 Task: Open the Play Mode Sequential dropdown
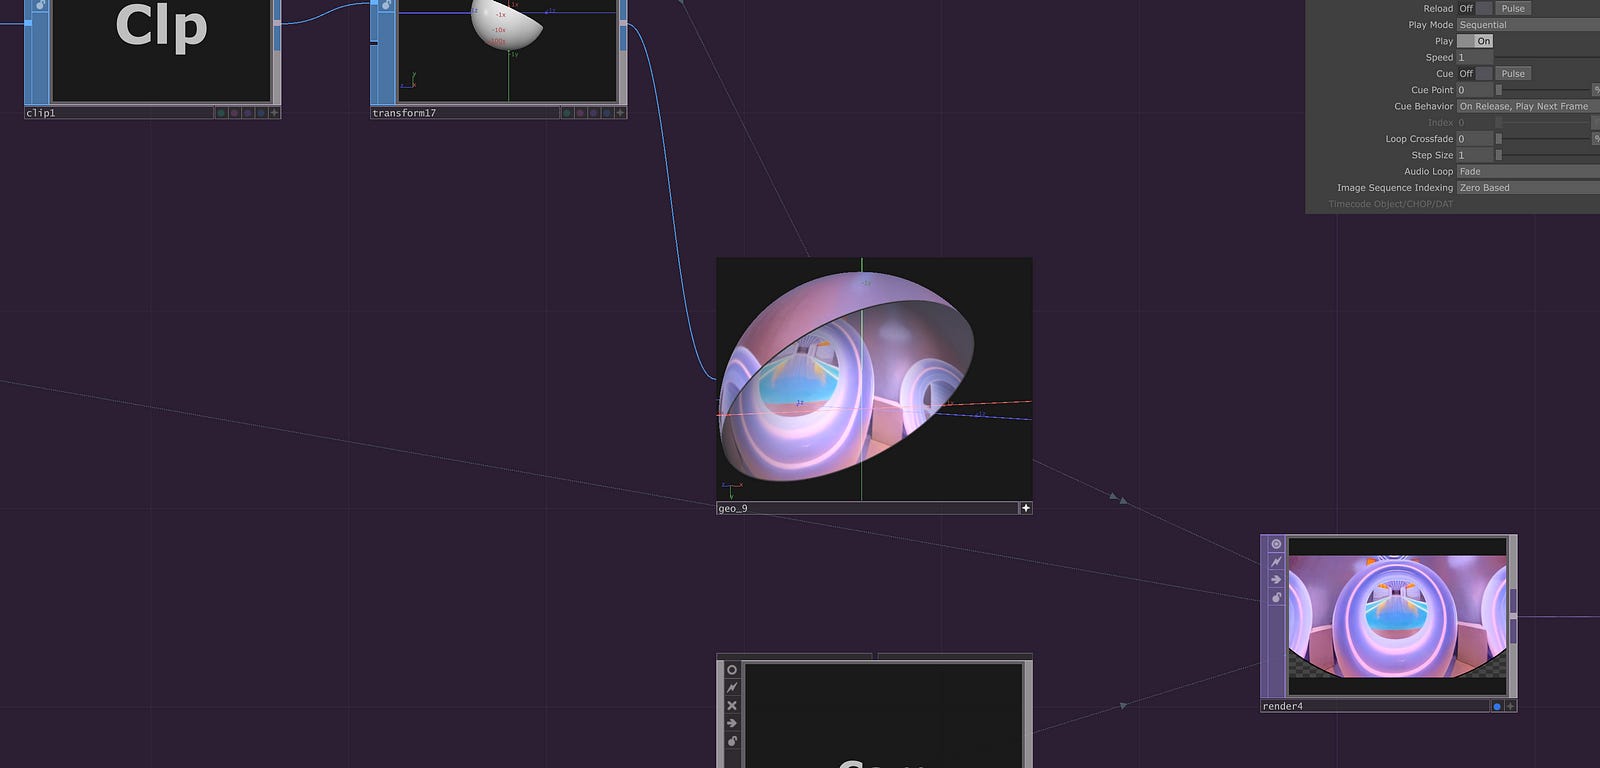click(x=1528, y=25)
